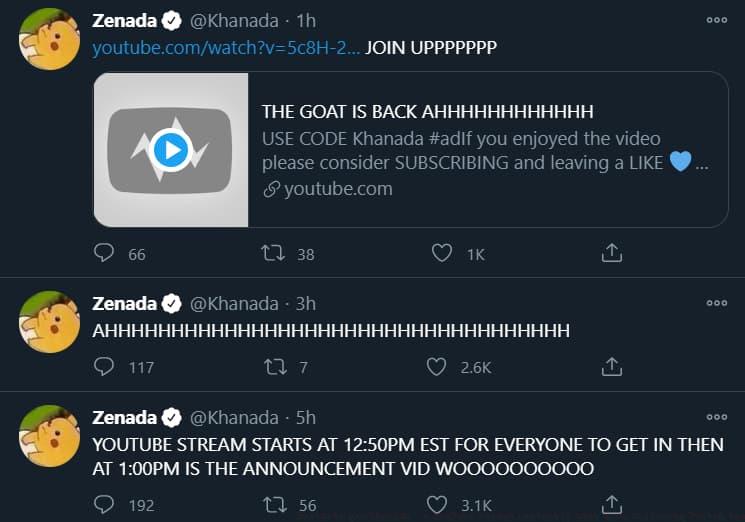Open the youtube.com/watch link in the tweet

click(x=225, y=49)
